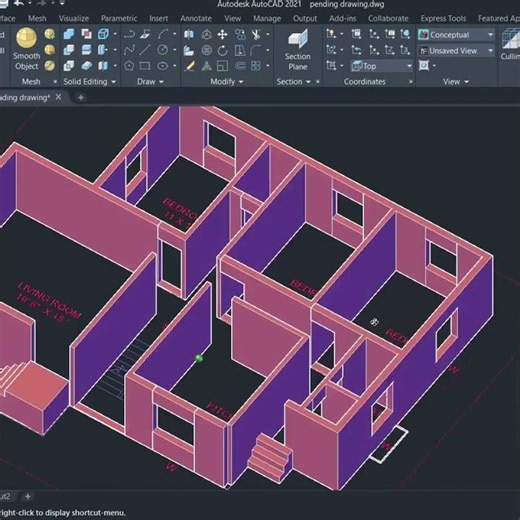Click the Rotate modify tool
520x520 pixels.
tap(222, 50)
